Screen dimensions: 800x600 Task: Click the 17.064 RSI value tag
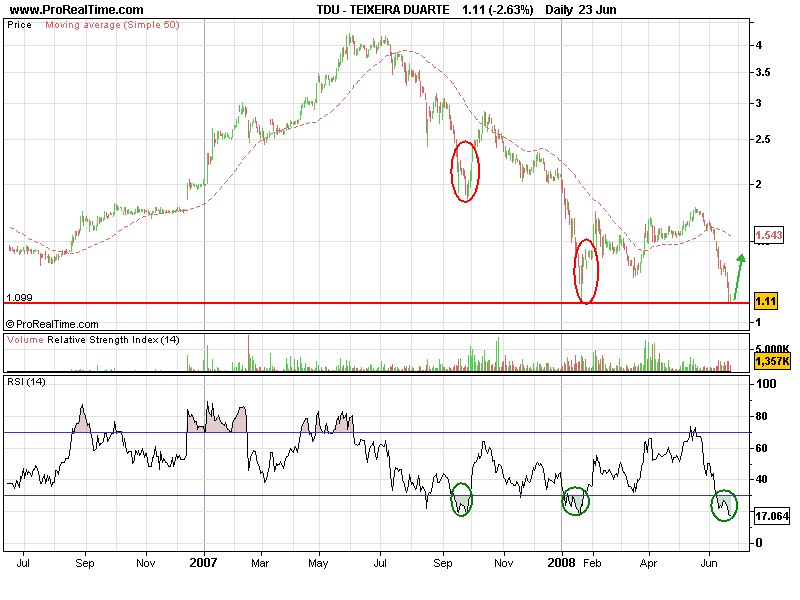tap(772, 516)
